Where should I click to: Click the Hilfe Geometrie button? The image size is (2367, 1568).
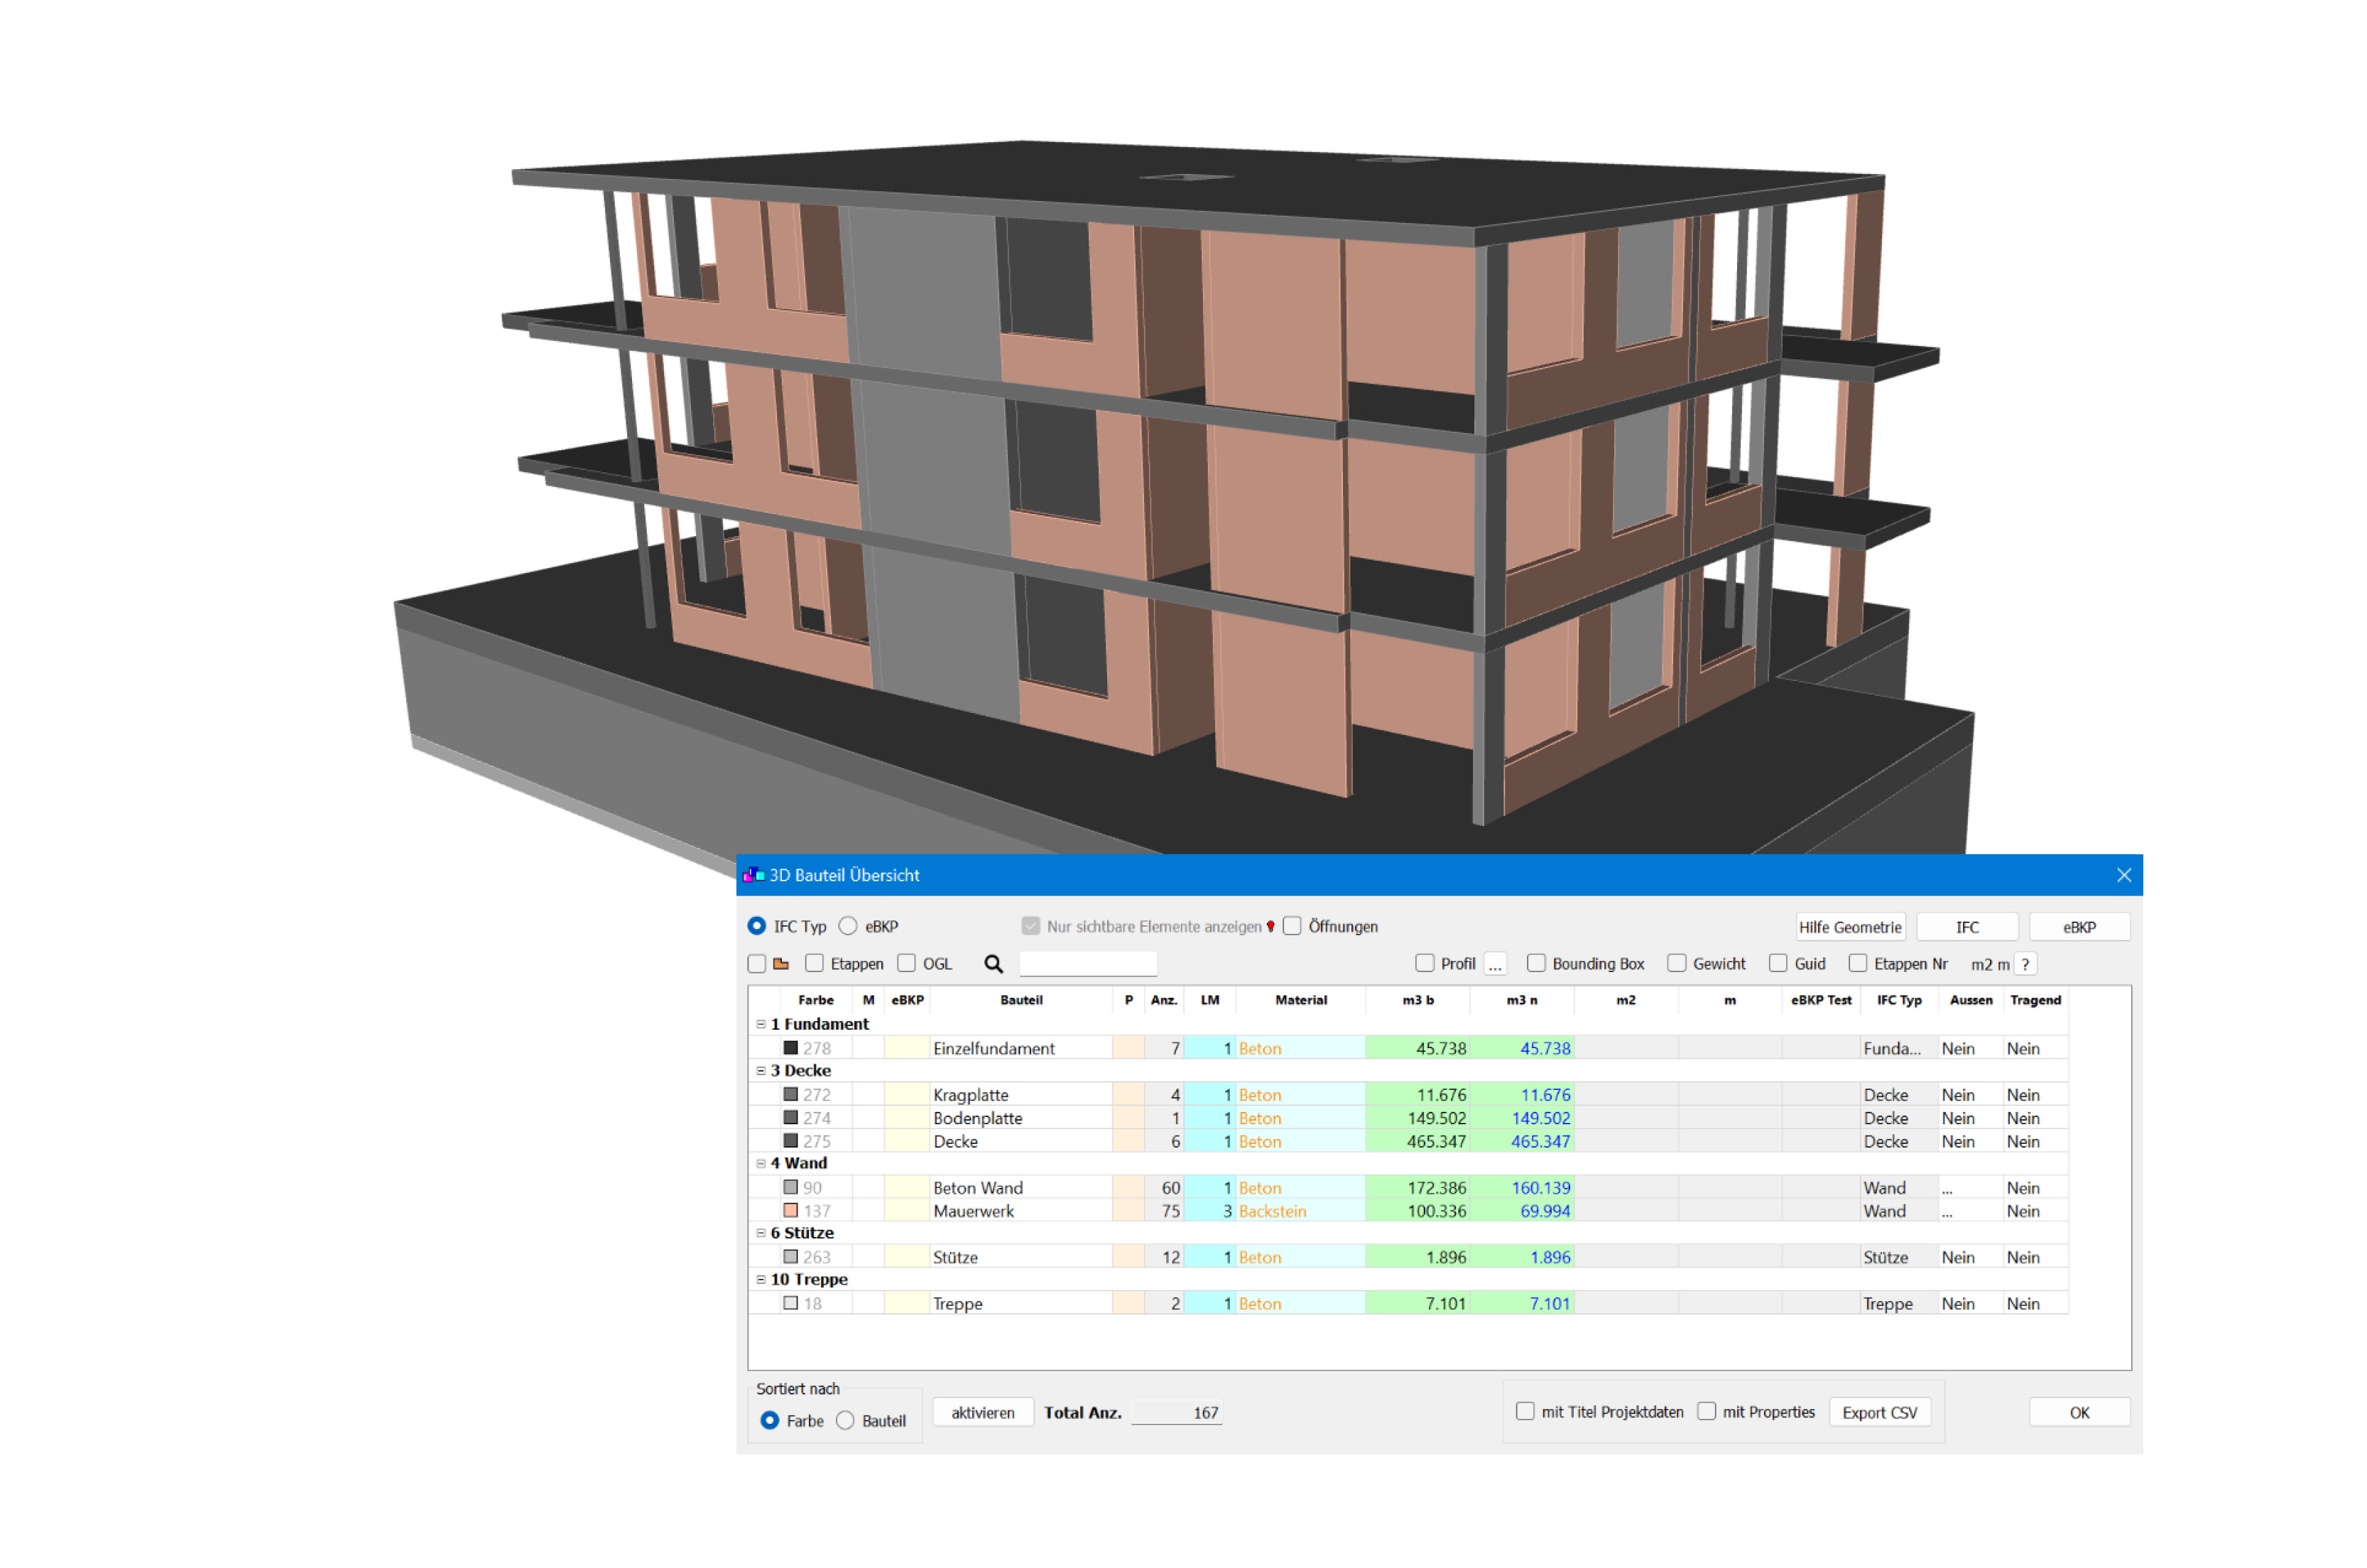(1849, 927)
